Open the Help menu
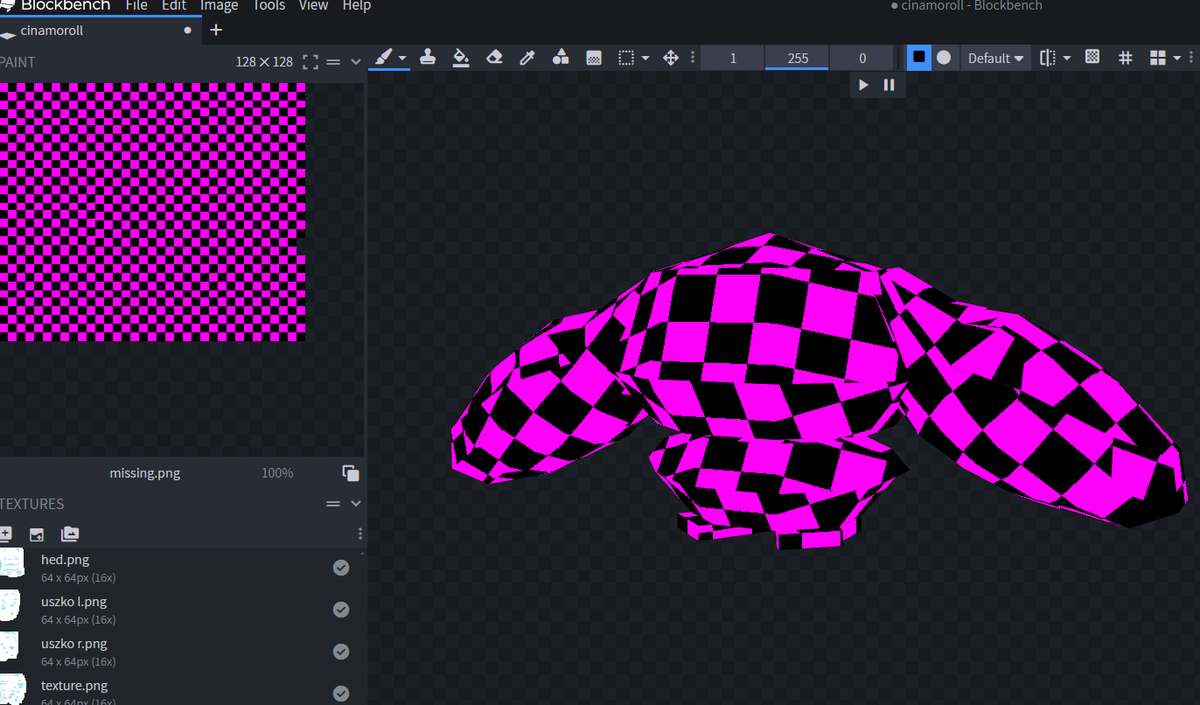This screenshot has height=705, width=1200. point(356,5)
